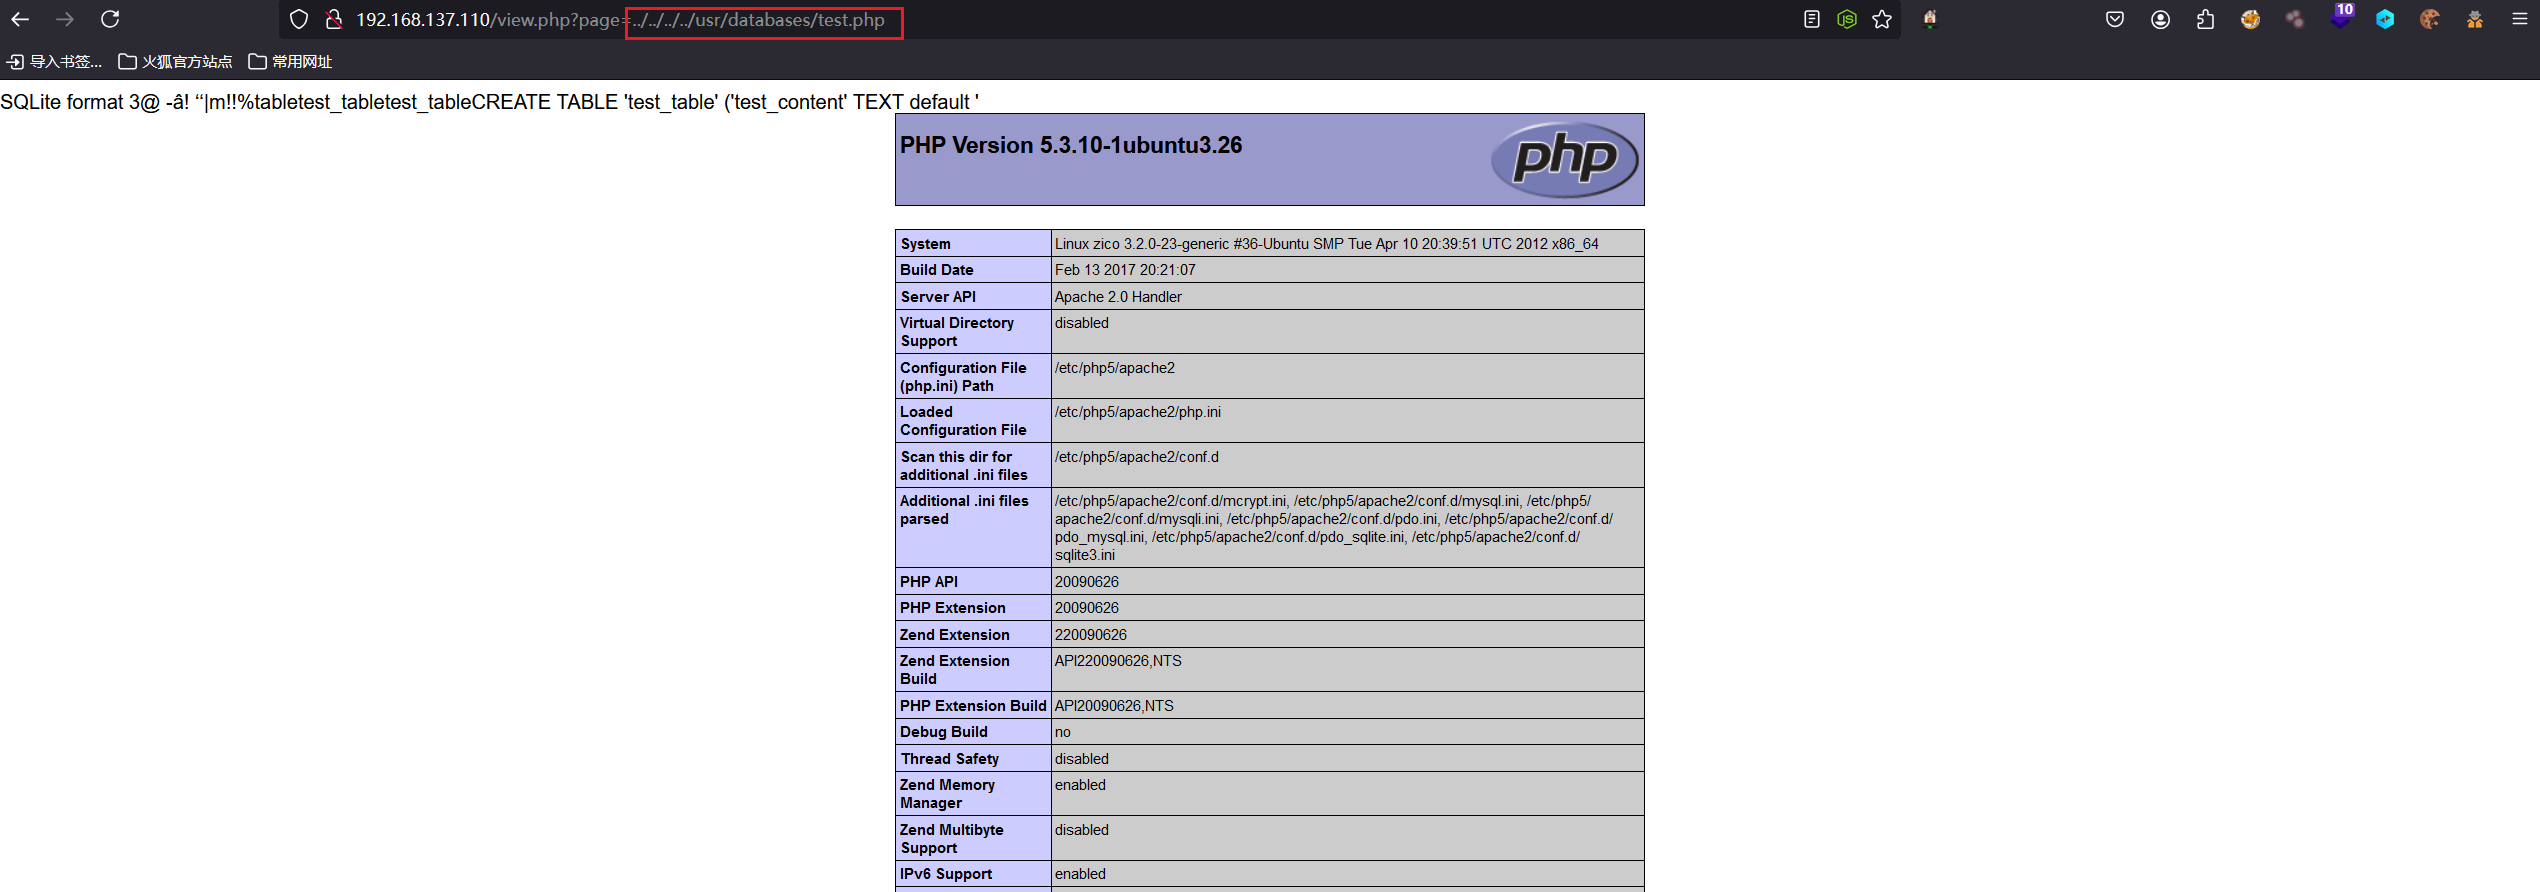The image size is (2540, 892).
Task: Click the Debug Build label
Action: coord(973,732)
